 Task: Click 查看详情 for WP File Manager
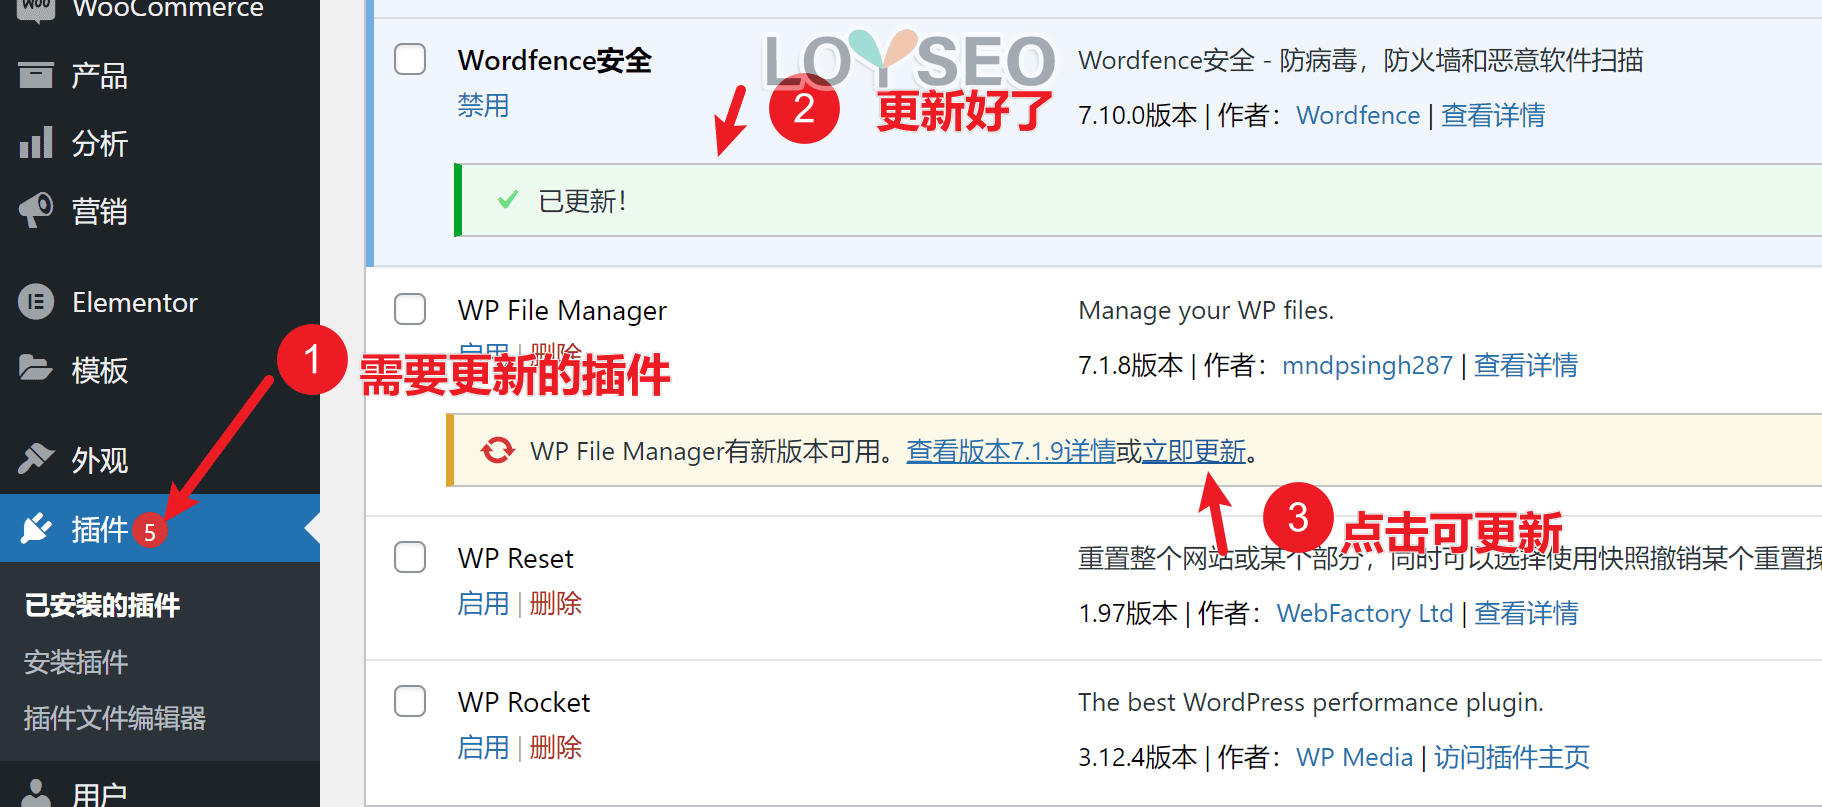point(1526,365)
